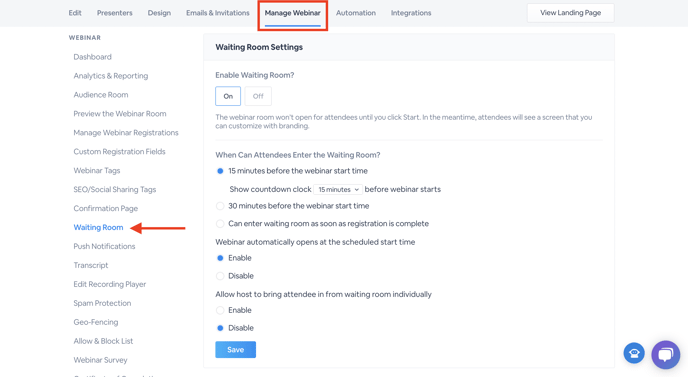This screenshot has width=688, height=377.
Task: Click the blue phone support icon
Action: point(634,353)
